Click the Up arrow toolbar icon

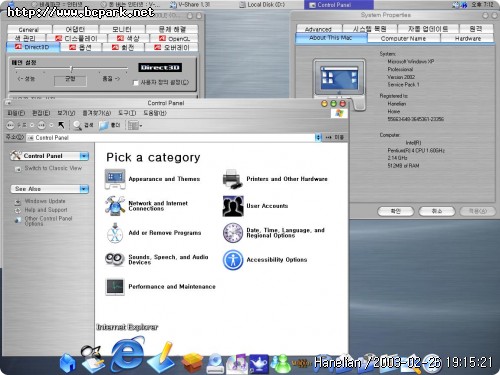pos(61,125)
